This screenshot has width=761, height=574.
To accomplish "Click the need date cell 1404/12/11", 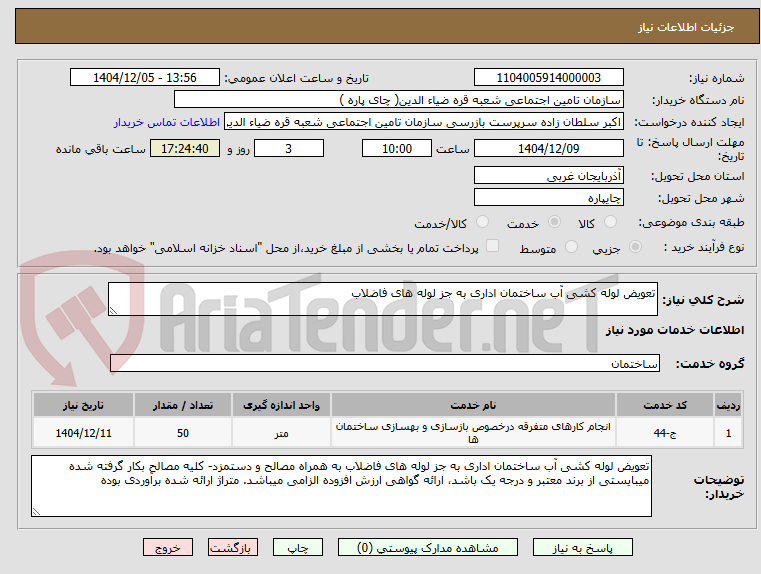I will (x=83, y=433).
